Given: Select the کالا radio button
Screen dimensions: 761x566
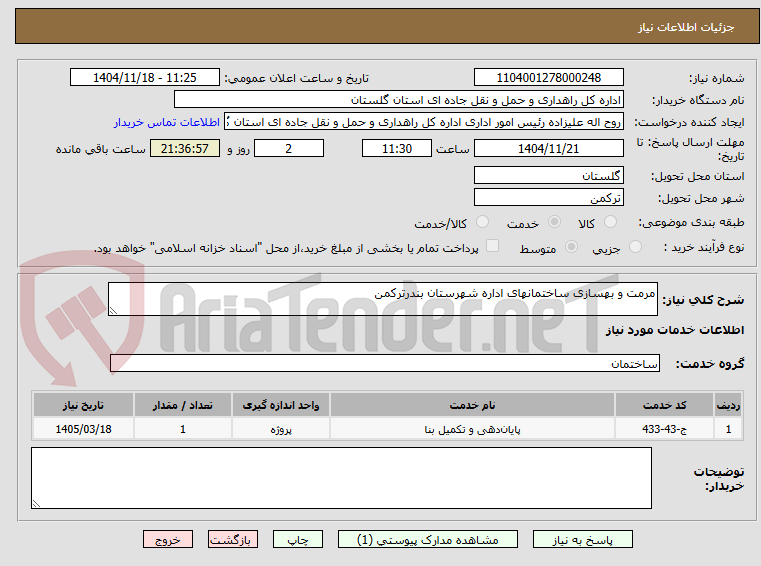Looking at the screenshot, I should pos(610,222).
